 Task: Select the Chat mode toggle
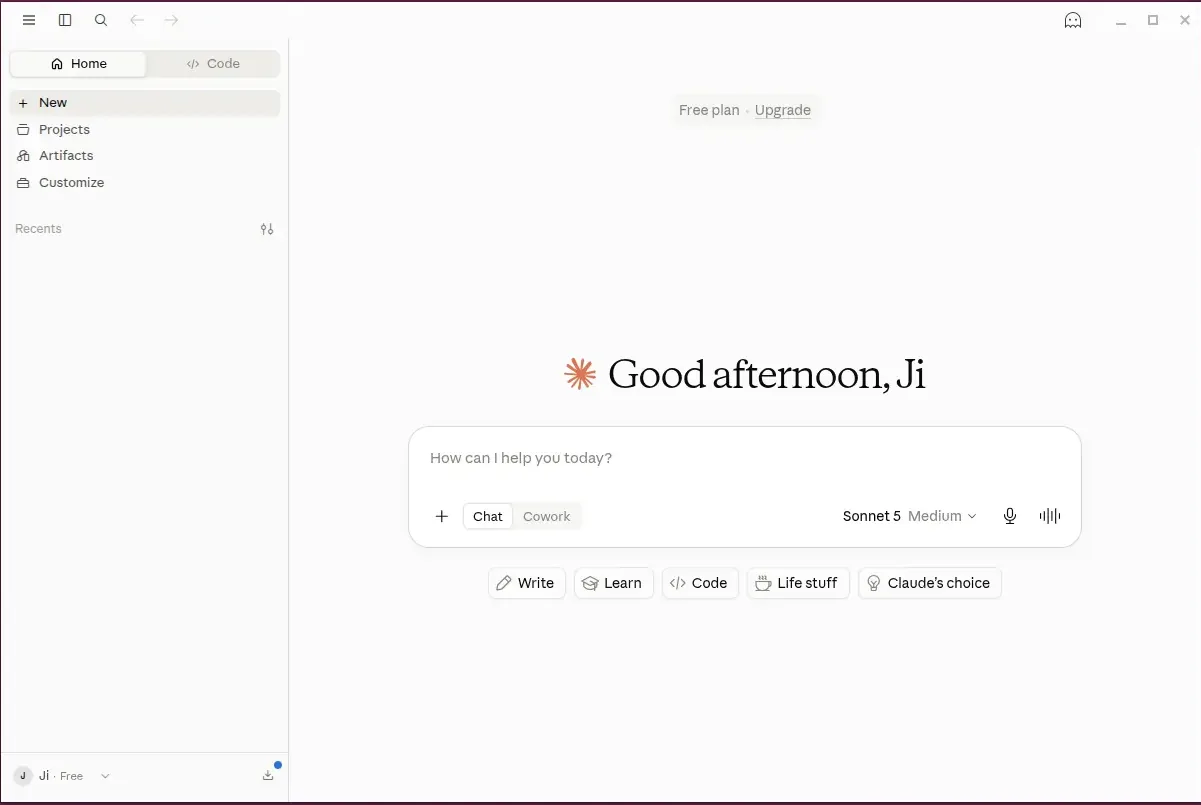coord(488,517)
